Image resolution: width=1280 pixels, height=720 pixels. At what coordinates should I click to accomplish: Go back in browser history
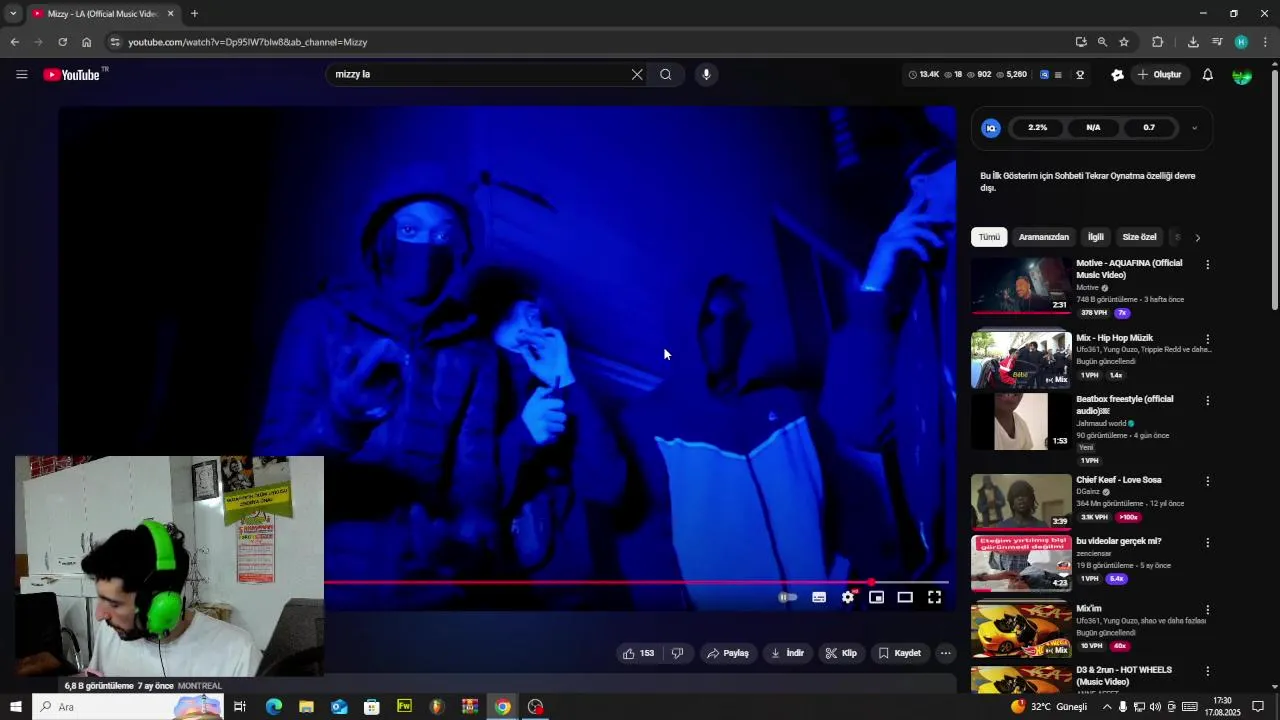pyautogui.click(x=14, y=42)
